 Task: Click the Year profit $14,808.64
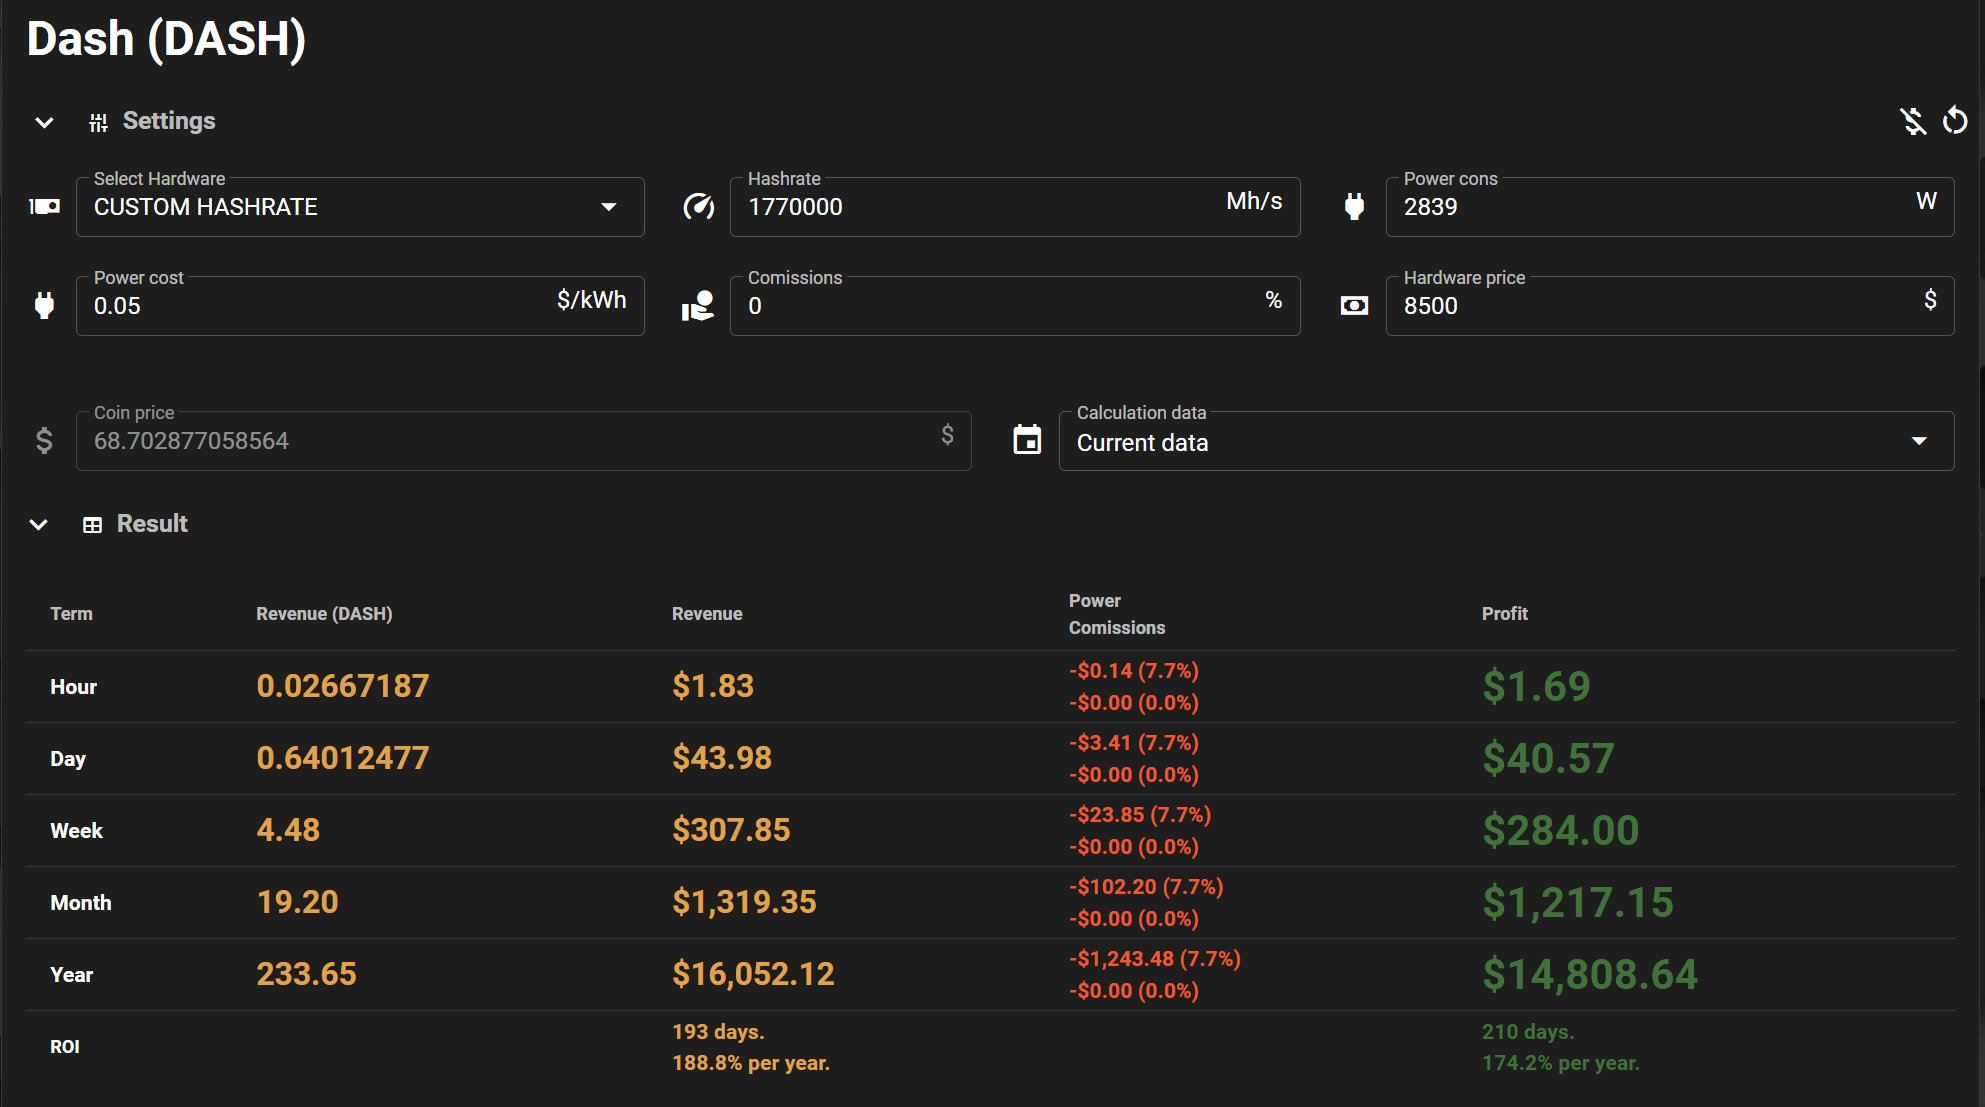1590,974
